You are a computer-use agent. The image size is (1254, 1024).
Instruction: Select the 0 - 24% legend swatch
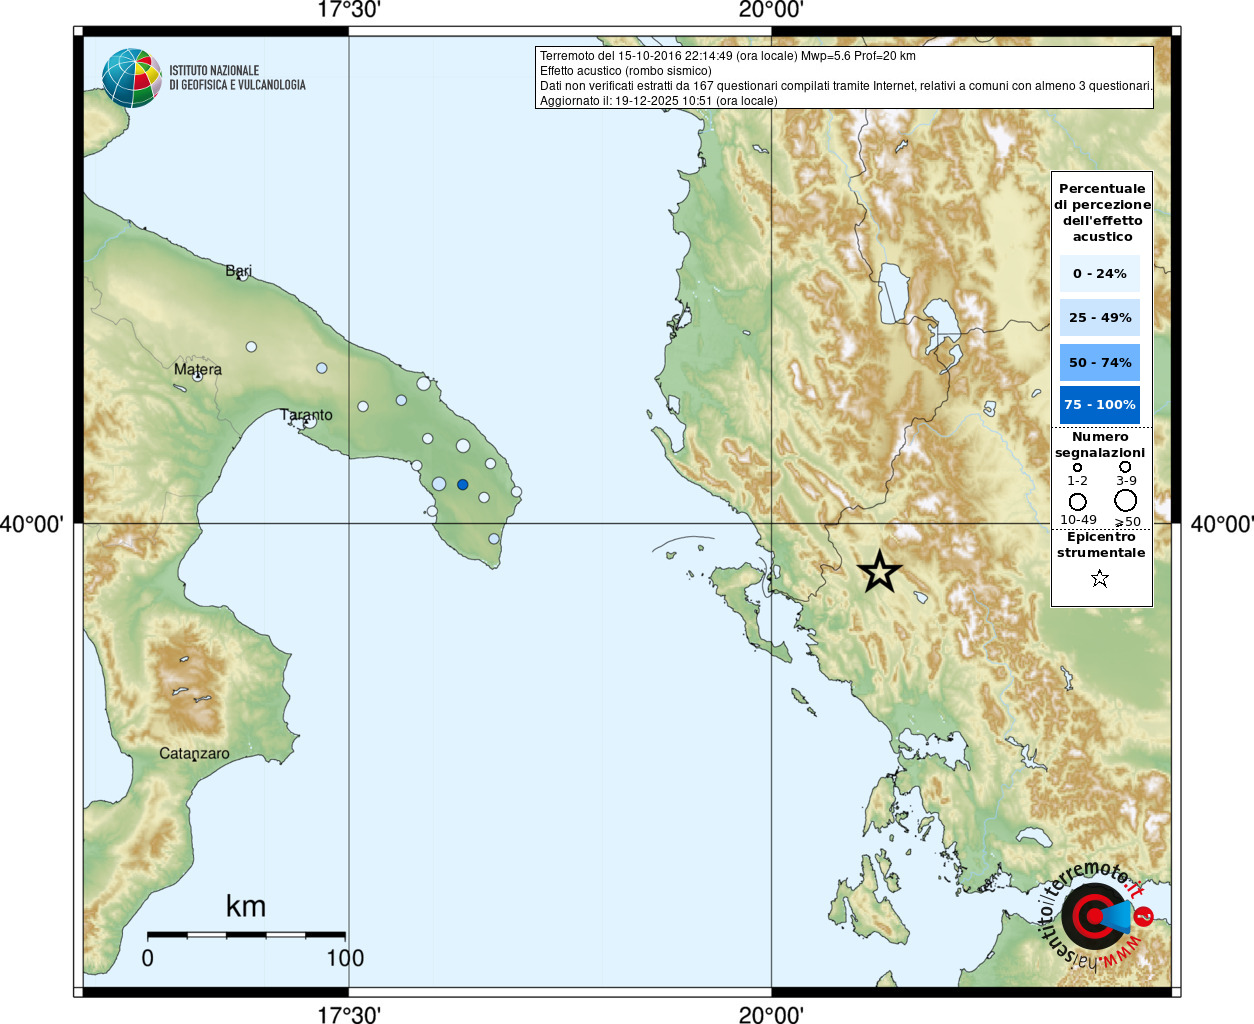click(x=1099, y=273)
